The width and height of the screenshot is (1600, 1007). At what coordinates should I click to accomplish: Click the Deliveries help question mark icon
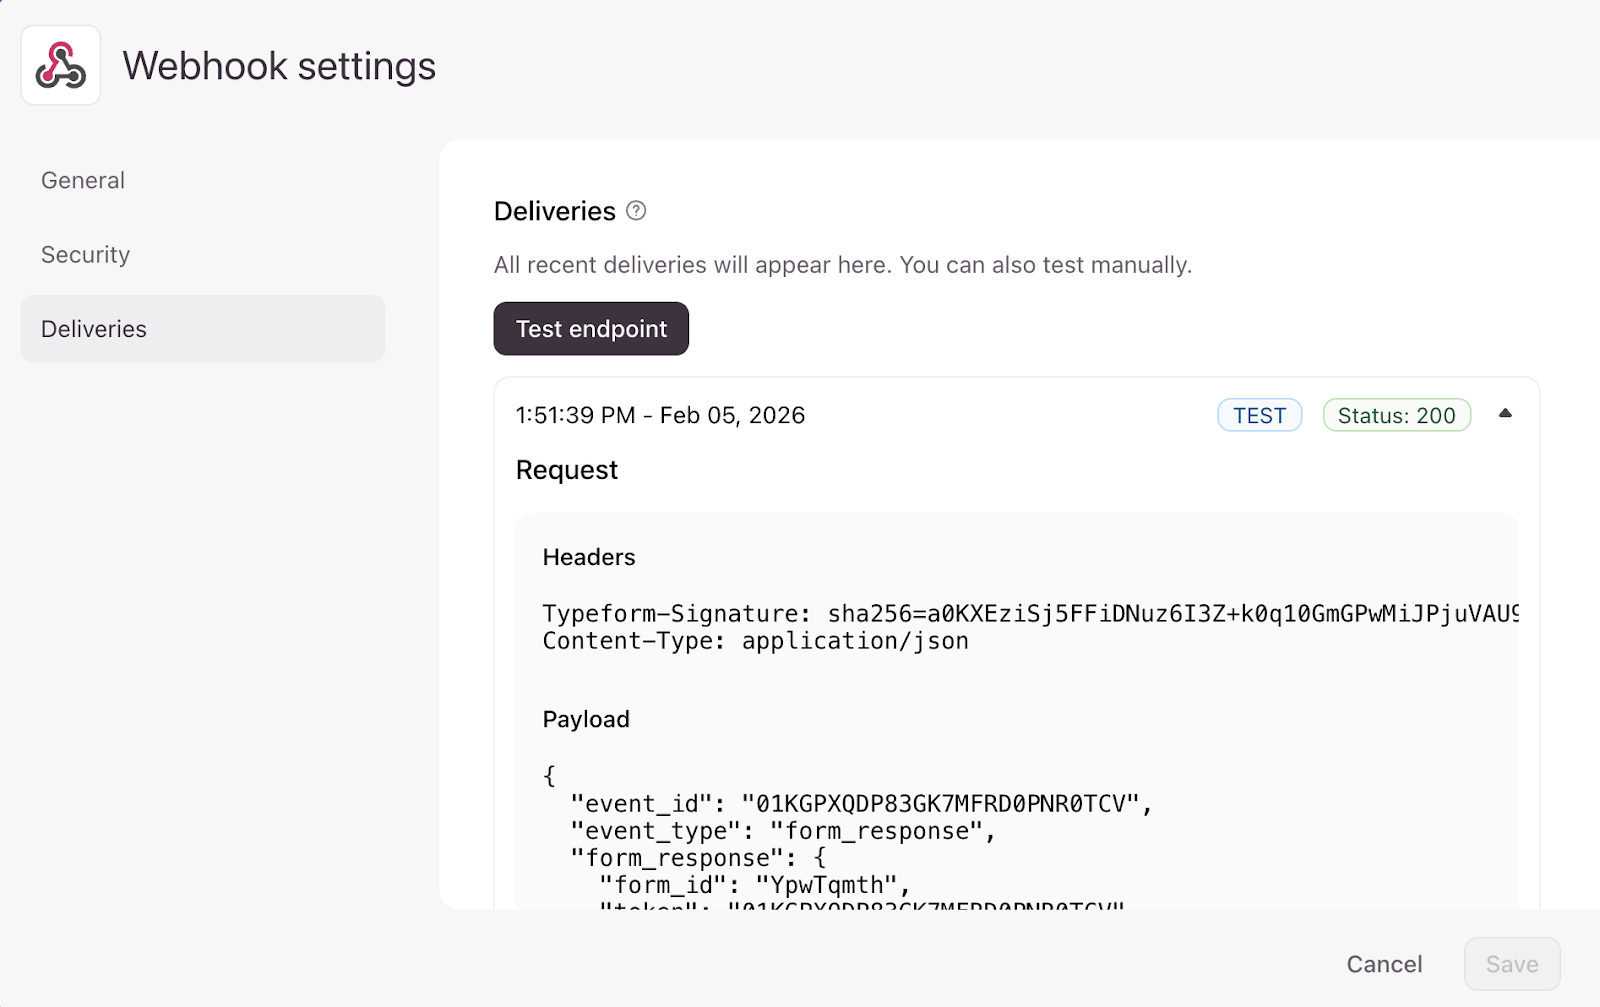tap(636, 211)
